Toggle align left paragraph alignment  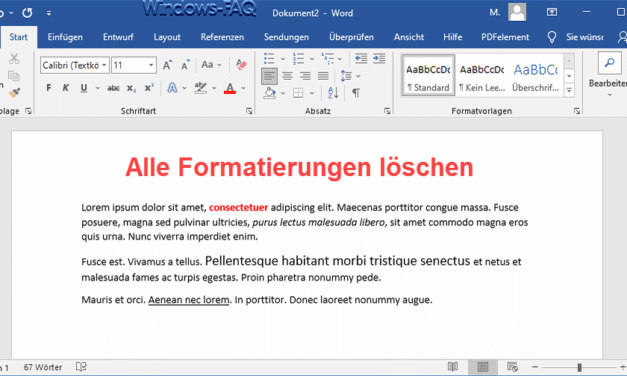tap(270, 76)
